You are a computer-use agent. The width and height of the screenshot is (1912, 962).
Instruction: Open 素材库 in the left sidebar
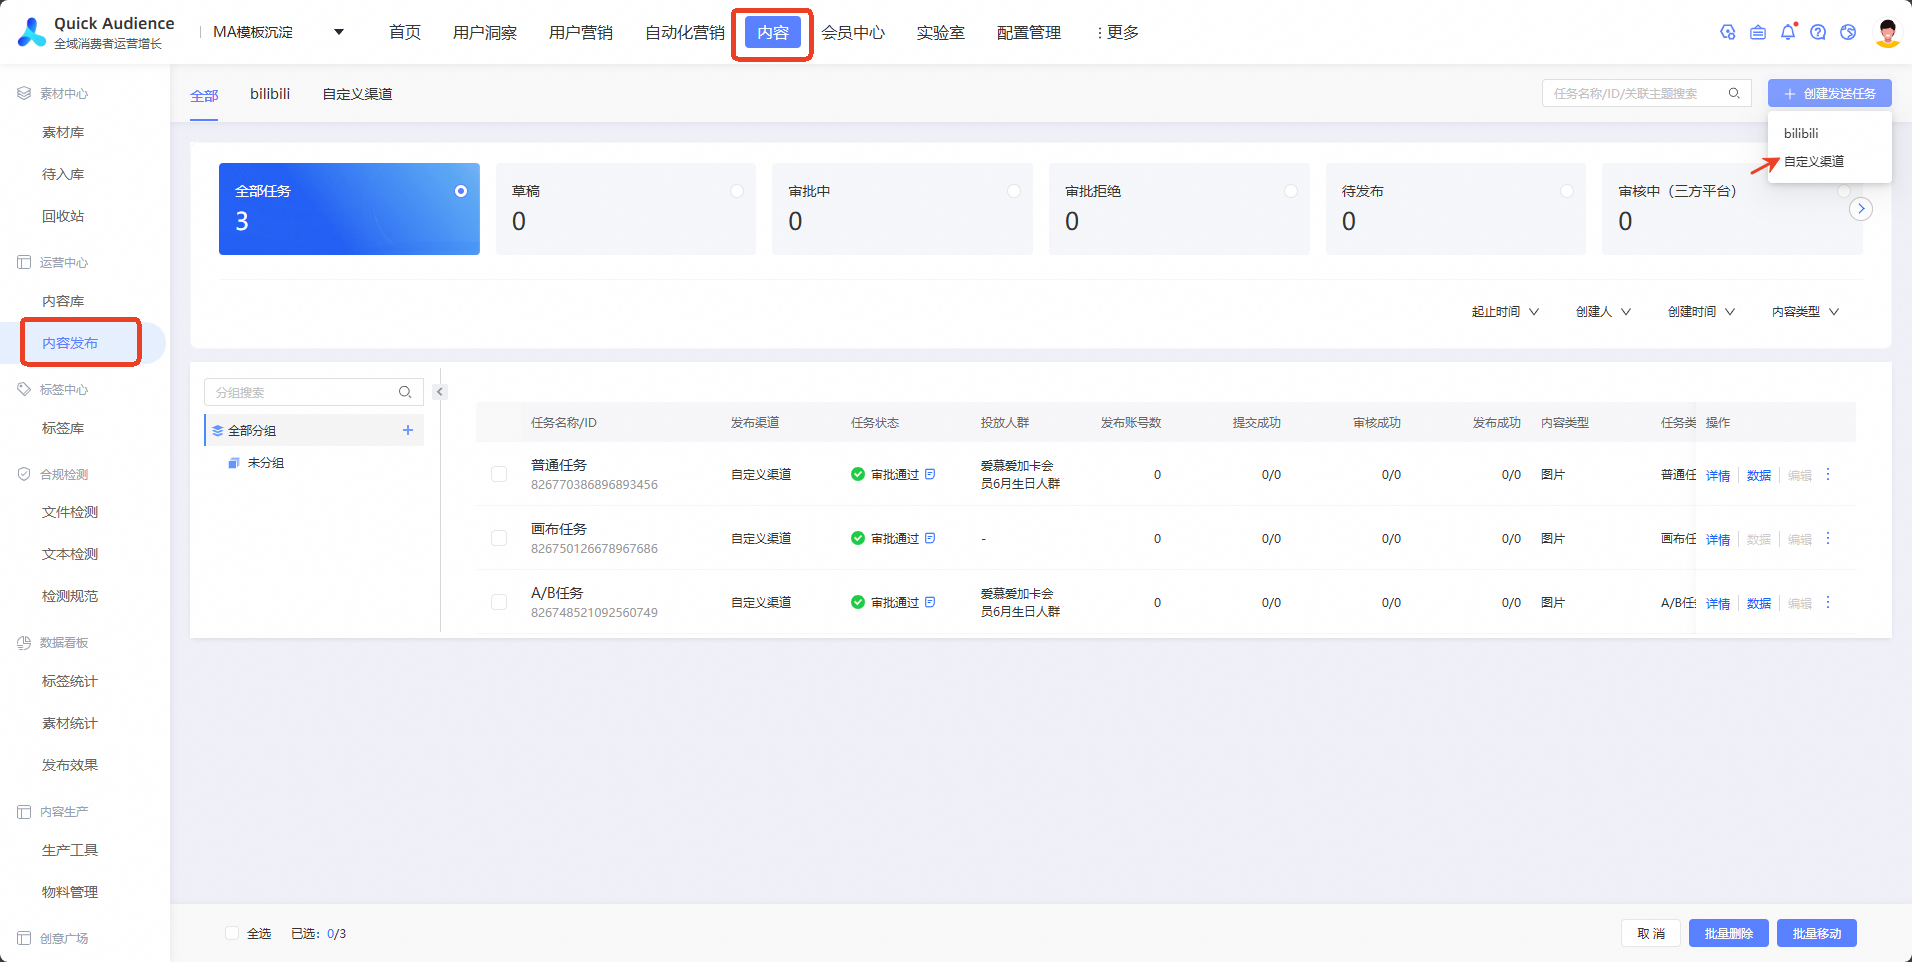pyautogui.click(x=63, y=132)
